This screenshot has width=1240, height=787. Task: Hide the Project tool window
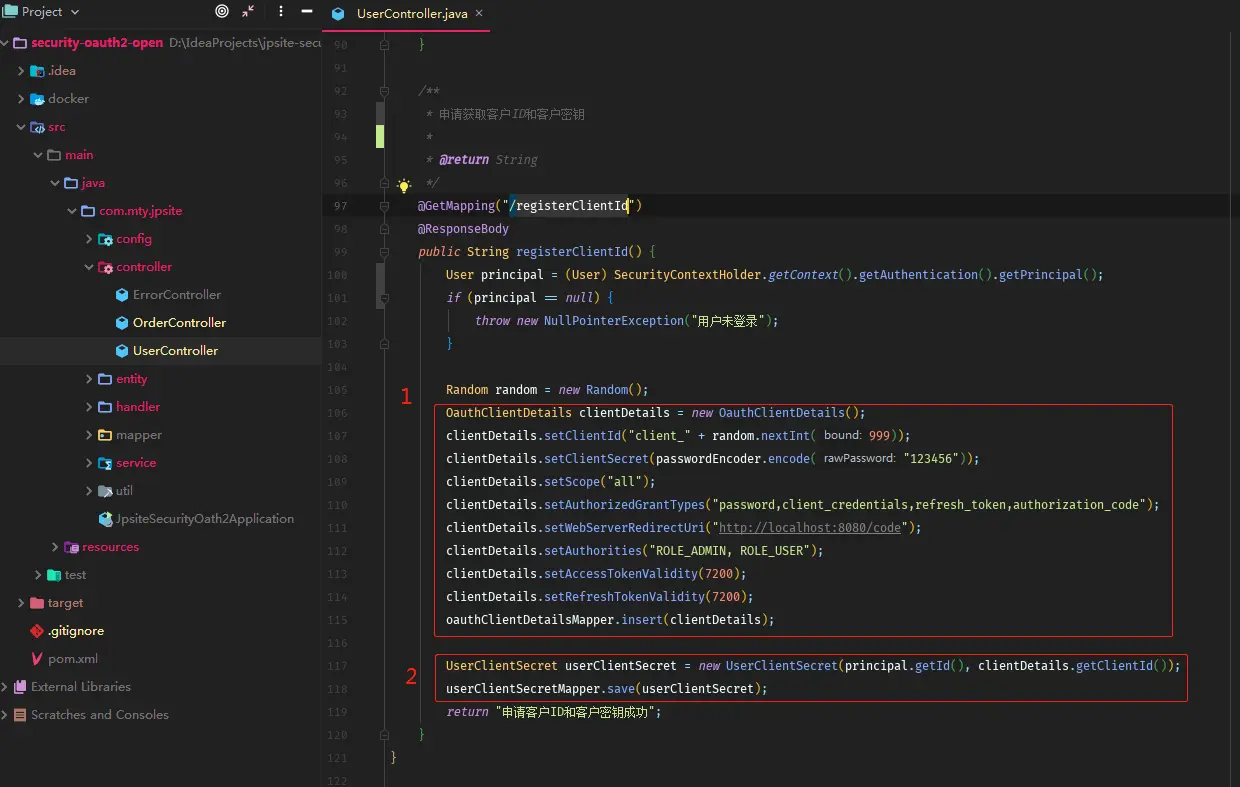point(306,12)
